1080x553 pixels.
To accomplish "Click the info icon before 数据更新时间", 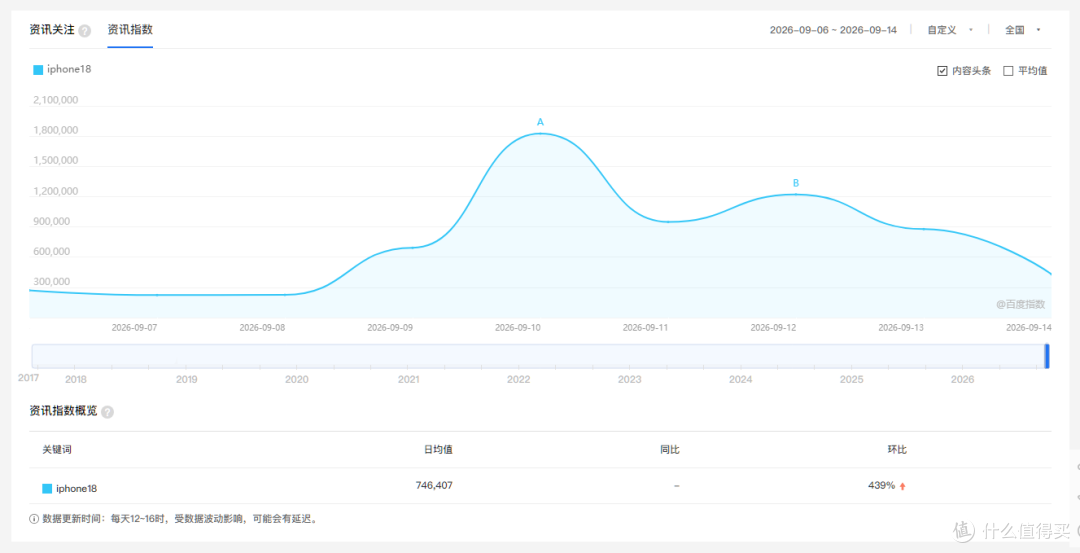I will pos(34,519).
